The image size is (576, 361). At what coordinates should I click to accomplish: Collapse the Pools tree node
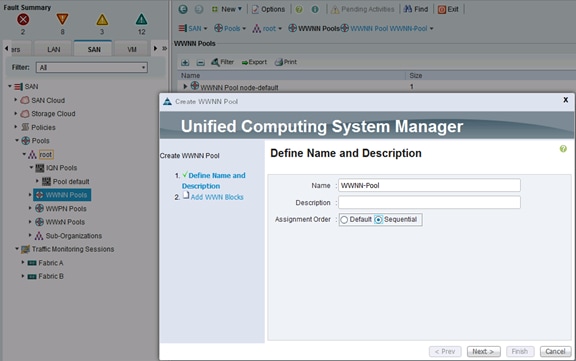click(x=17, y=140)
